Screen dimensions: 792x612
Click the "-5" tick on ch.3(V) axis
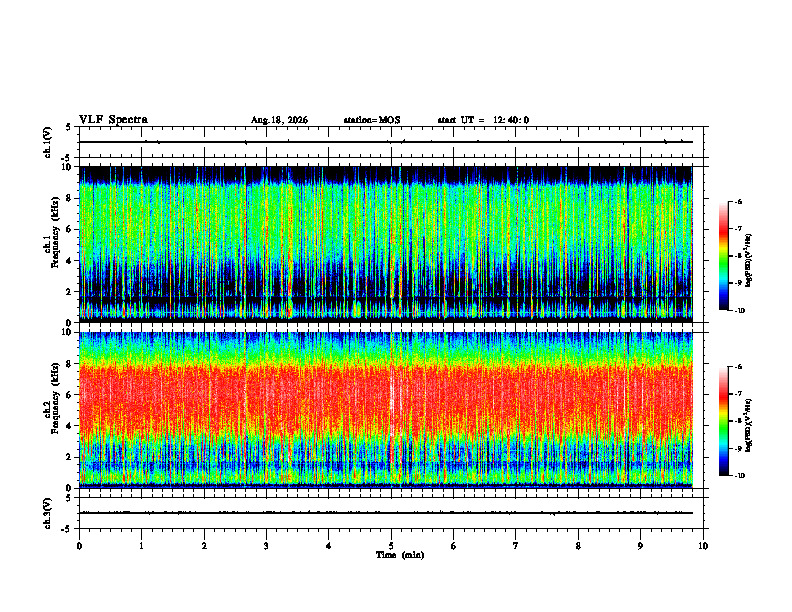click(x=67, y=529)
